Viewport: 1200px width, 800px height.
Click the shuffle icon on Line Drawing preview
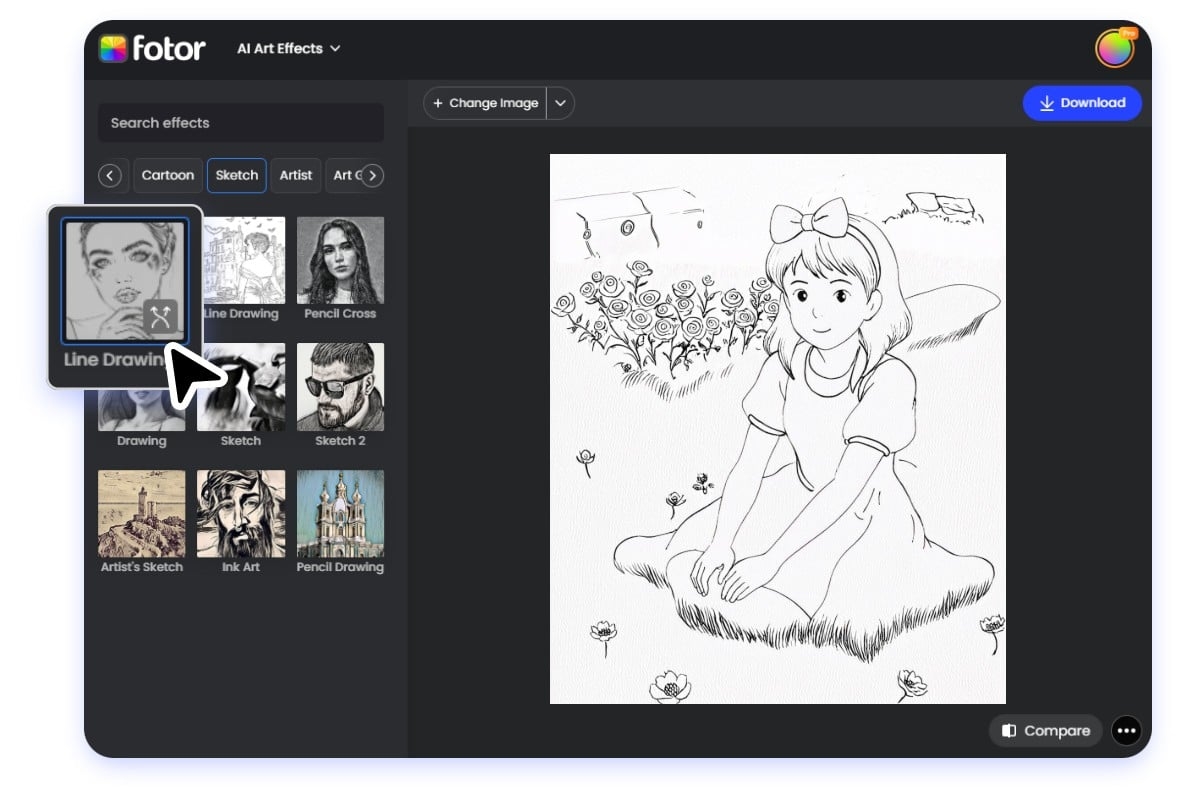pos(159,316)
